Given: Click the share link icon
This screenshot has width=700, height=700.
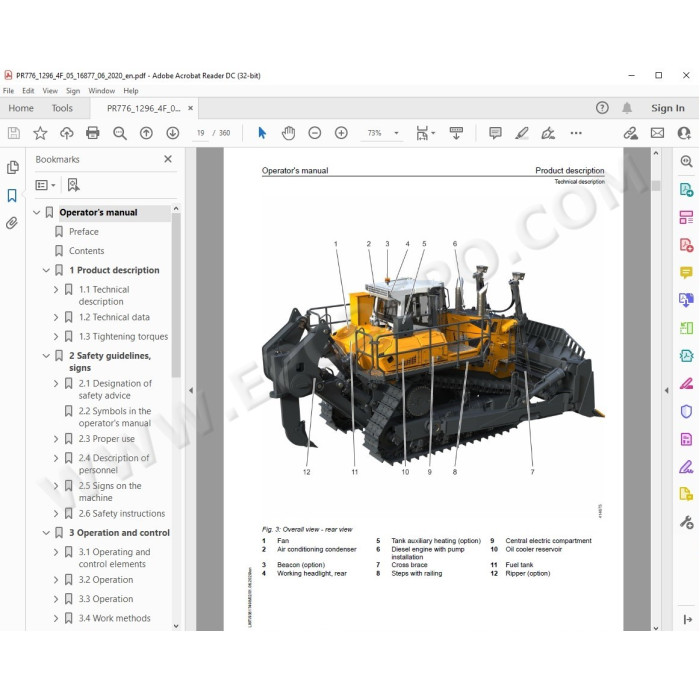Looking at the screenshot, I should coord(630,133).
